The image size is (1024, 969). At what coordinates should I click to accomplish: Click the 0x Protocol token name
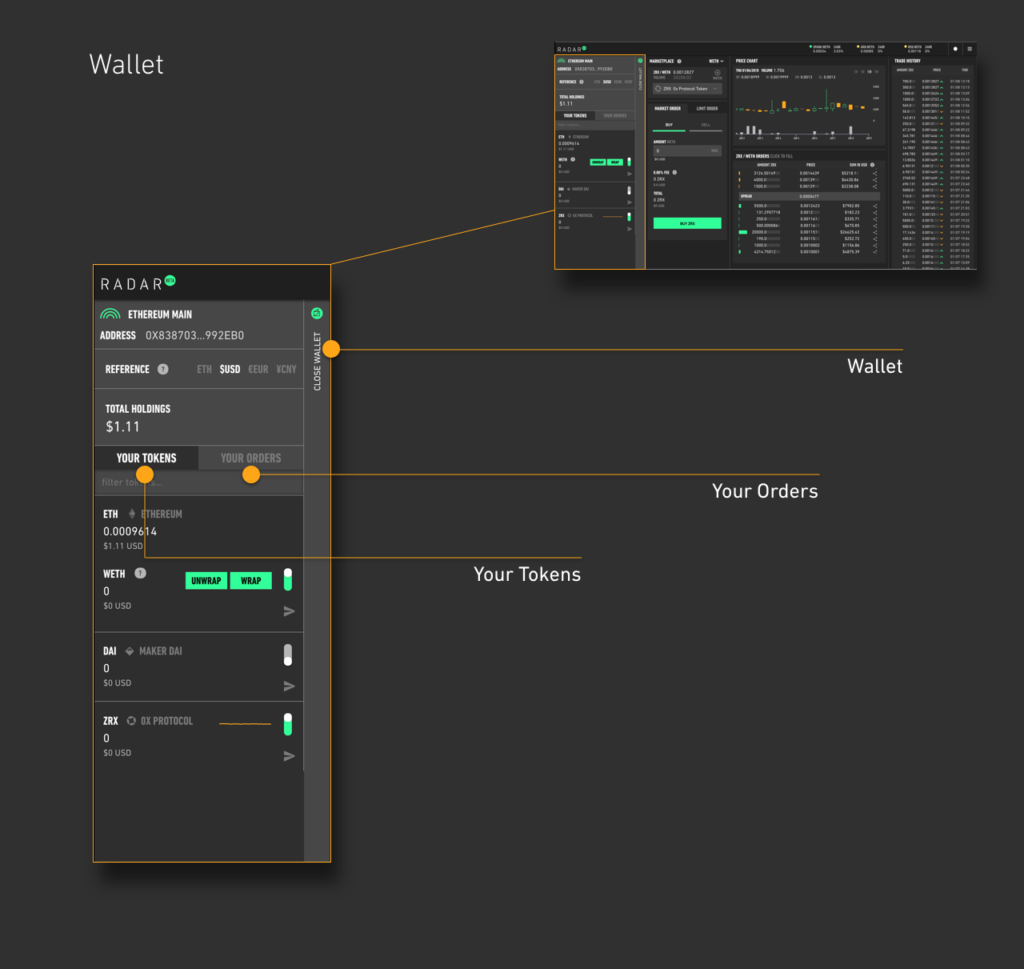(x=167, y=721)
